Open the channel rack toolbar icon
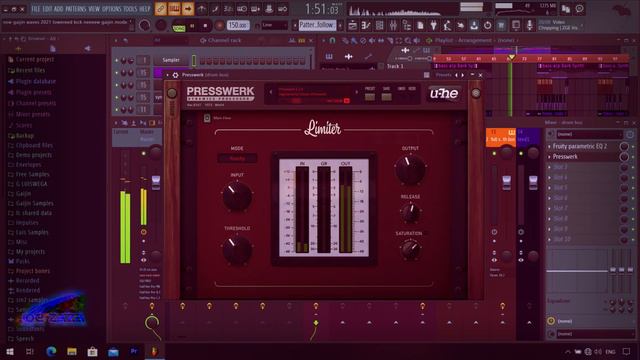The width and height of the screenshot is (640, 360). 380,26
